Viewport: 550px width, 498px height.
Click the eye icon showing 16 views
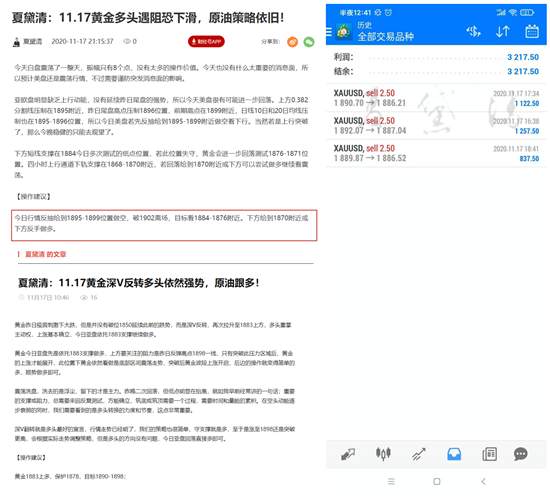83,298
